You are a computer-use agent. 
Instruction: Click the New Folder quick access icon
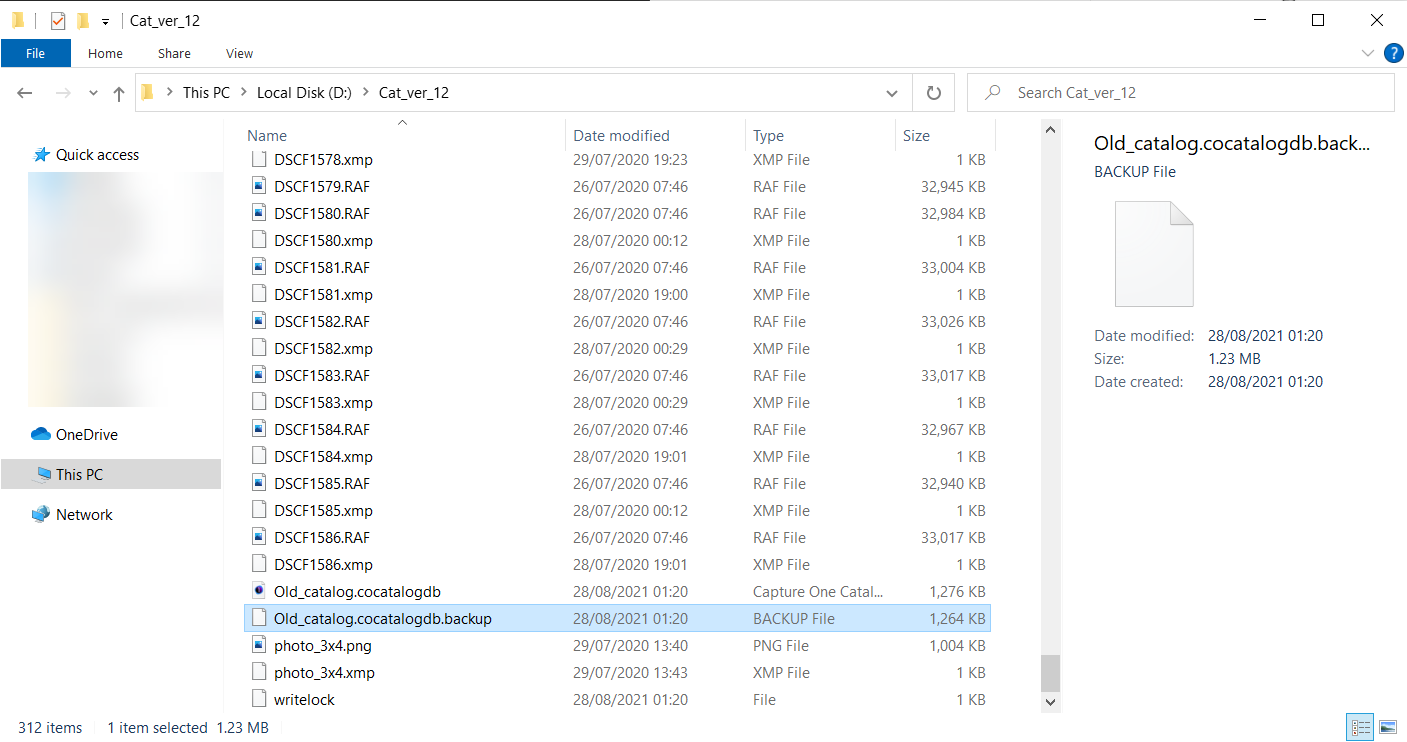click(x=83, y=20)
